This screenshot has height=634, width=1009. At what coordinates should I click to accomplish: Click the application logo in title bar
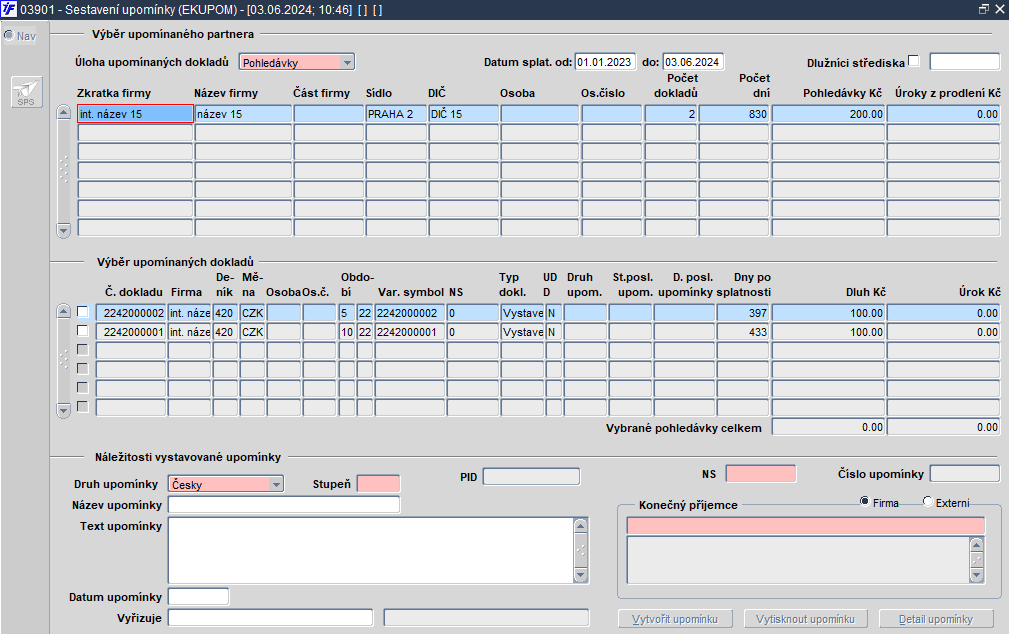click(x=9, y=9)
